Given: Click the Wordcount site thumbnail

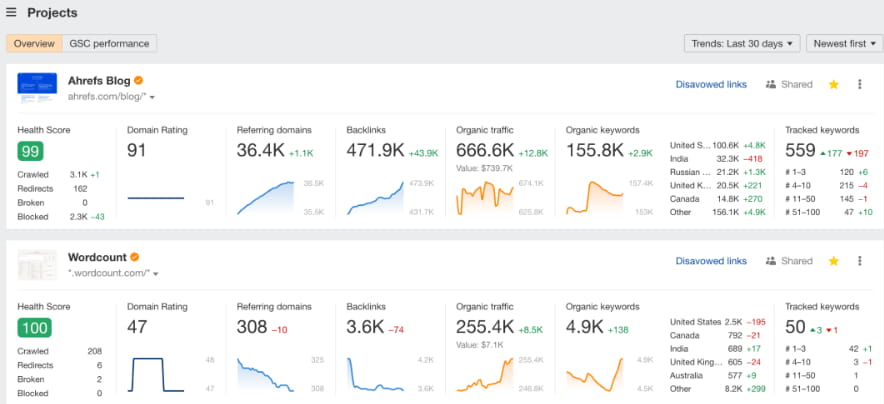Looking at the screenshot, I should pos(37,264).
